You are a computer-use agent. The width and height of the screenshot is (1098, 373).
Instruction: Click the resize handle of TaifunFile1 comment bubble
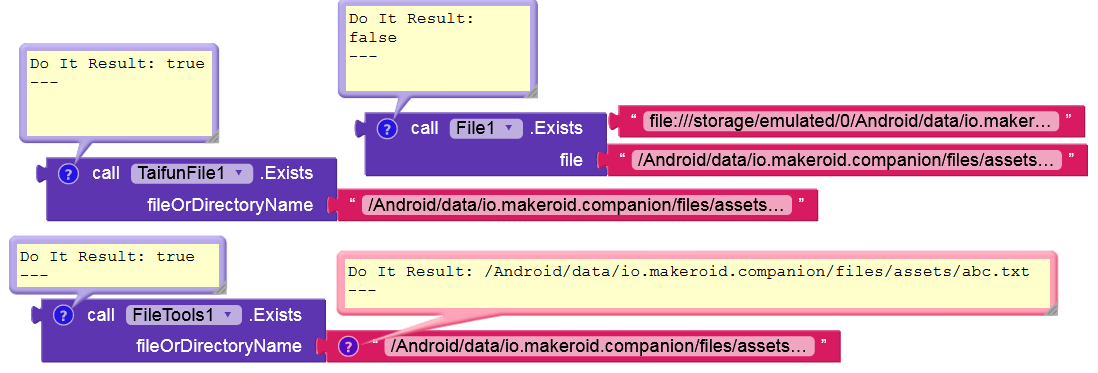tap(212, 136)
